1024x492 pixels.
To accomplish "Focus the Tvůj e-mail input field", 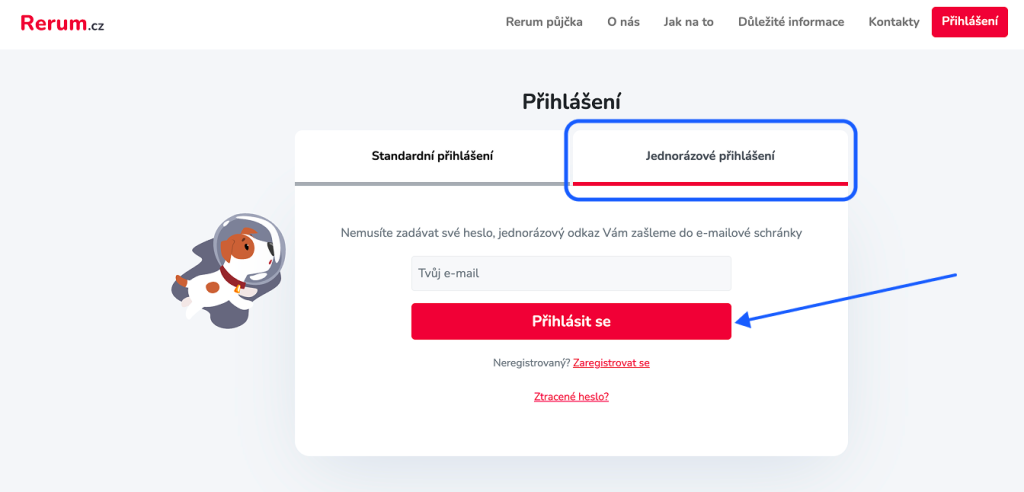I will [571, 273].
